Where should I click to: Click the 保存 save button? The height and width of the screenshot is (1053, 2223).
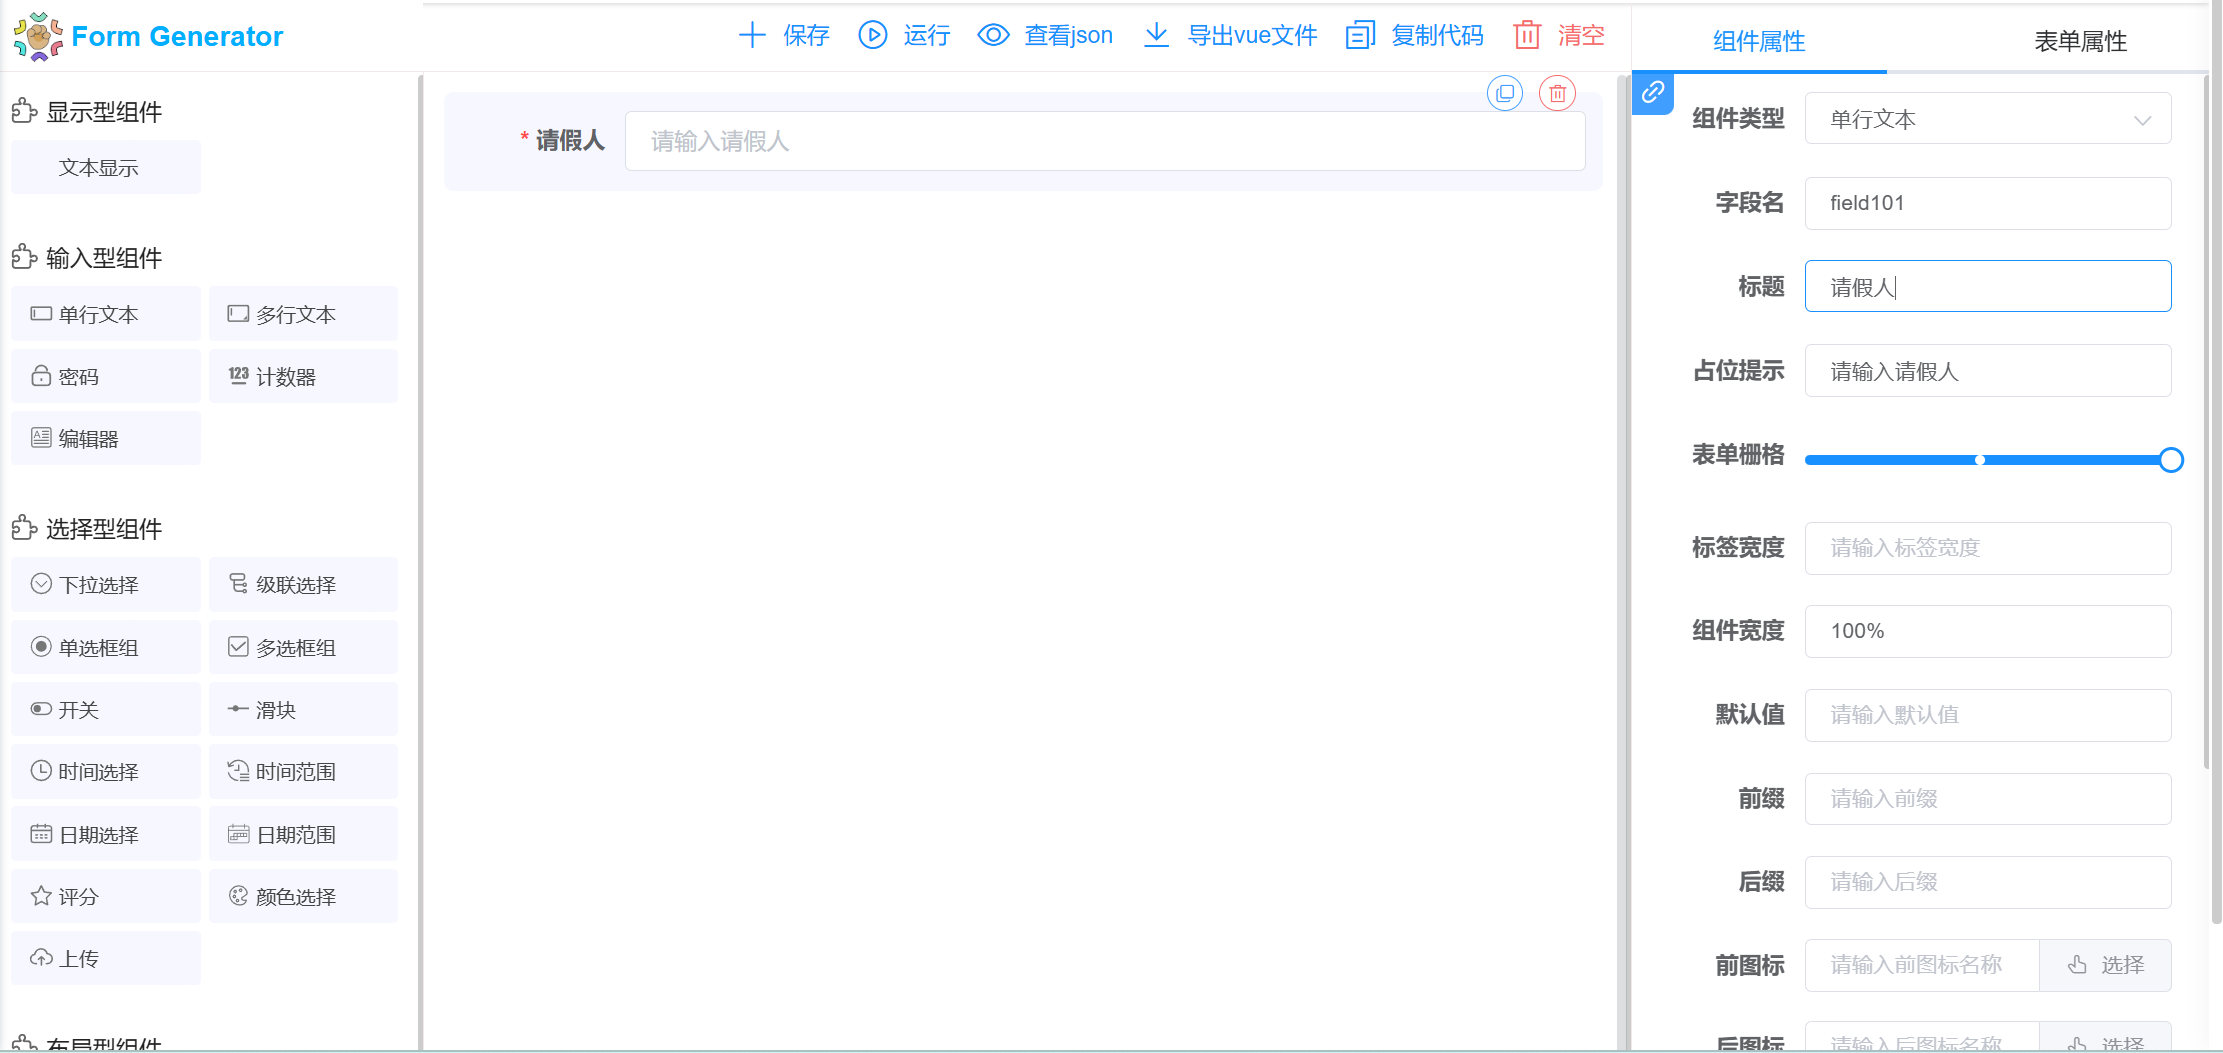(785, 35)
